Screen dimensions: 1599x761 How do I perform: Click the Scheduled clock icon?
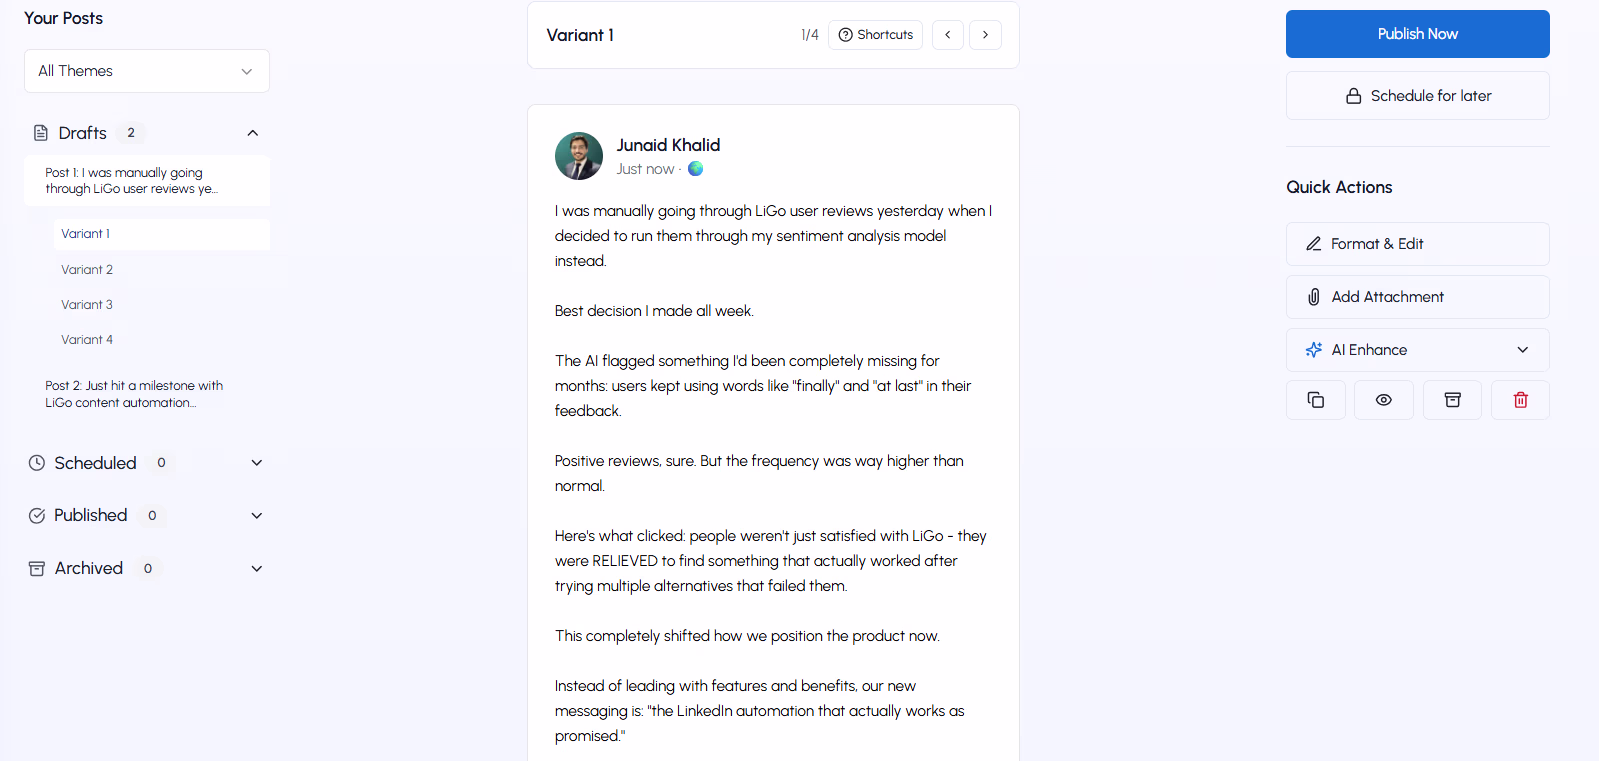(36, 462)
